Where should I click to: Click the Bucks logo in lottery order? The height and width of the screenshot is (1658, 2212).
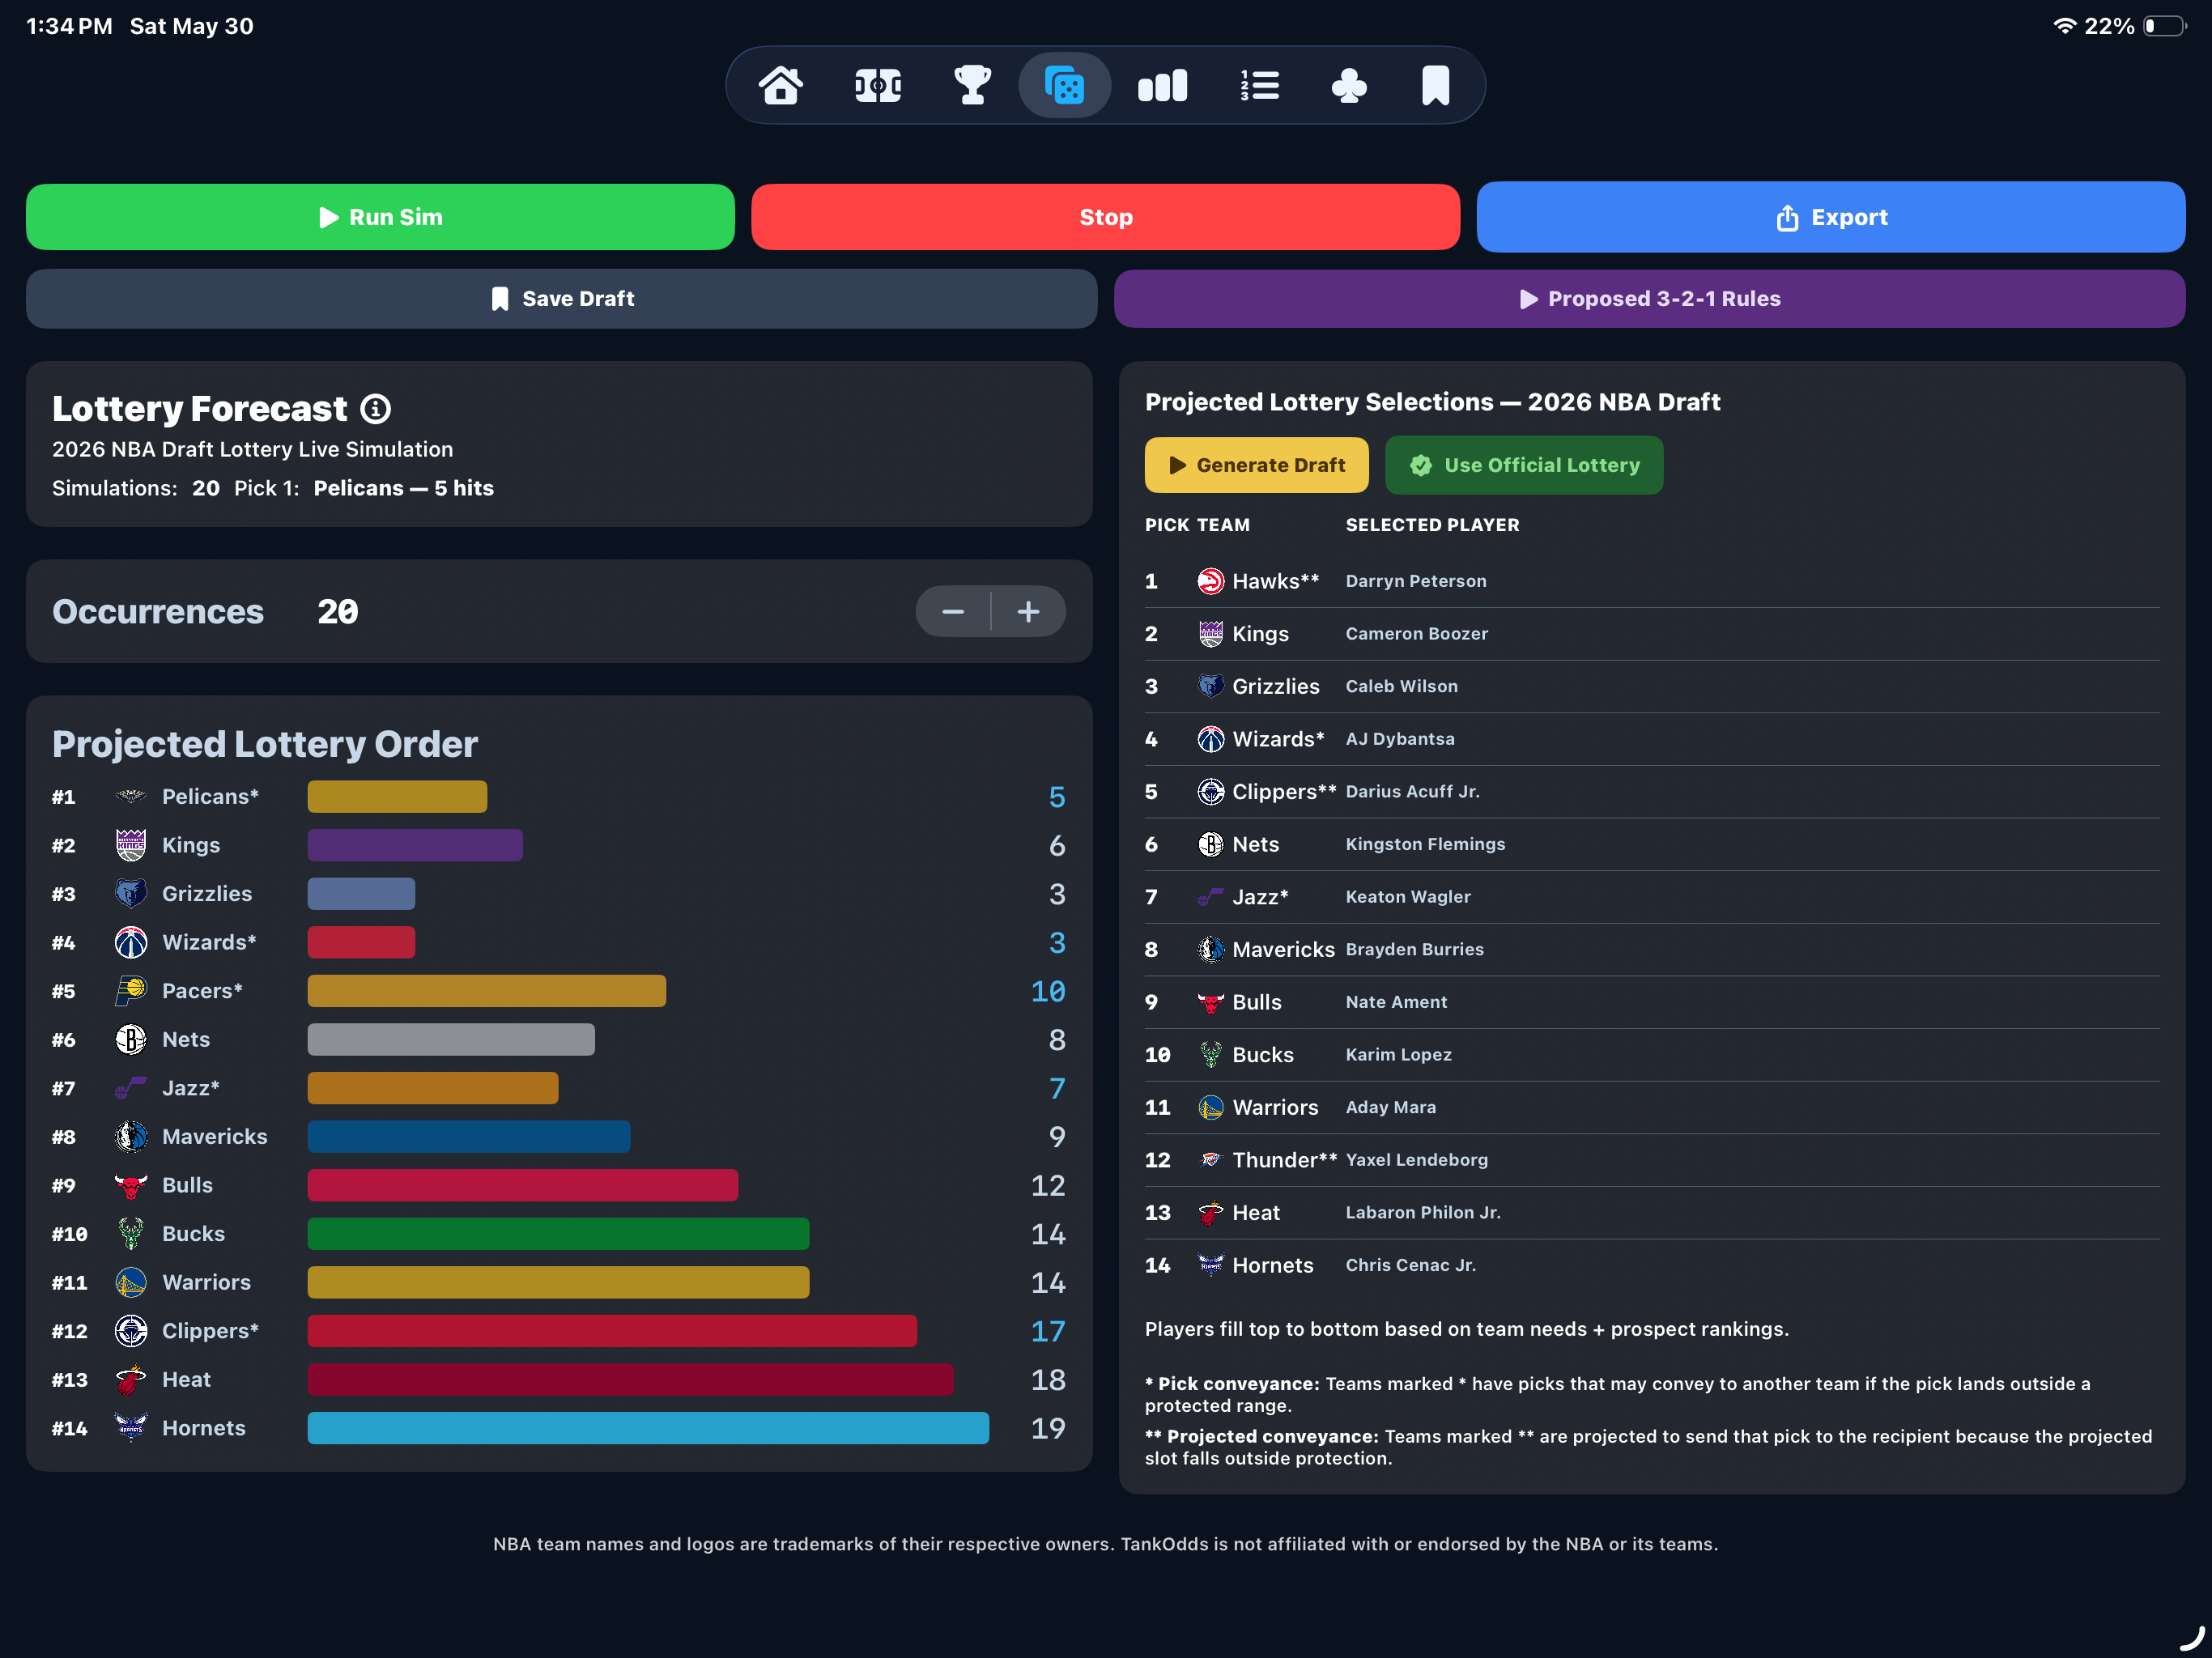[x=131, y=1233]
